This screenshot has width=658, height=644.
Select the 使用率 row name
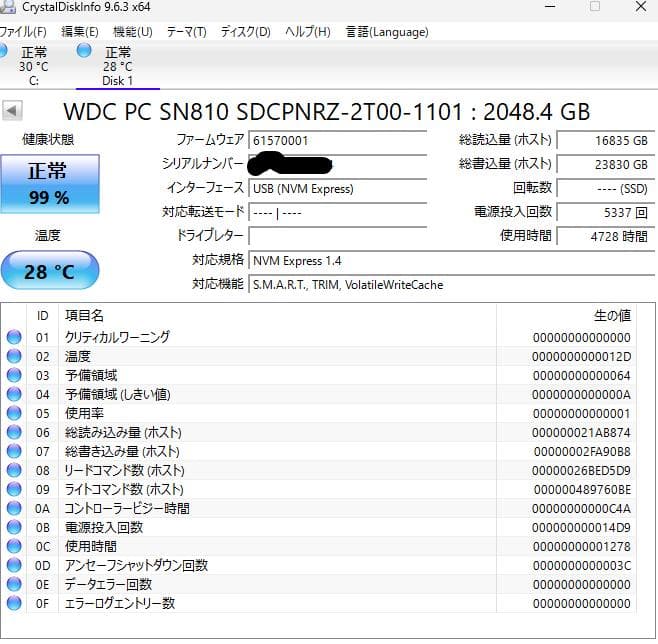(x=84, y=413)
